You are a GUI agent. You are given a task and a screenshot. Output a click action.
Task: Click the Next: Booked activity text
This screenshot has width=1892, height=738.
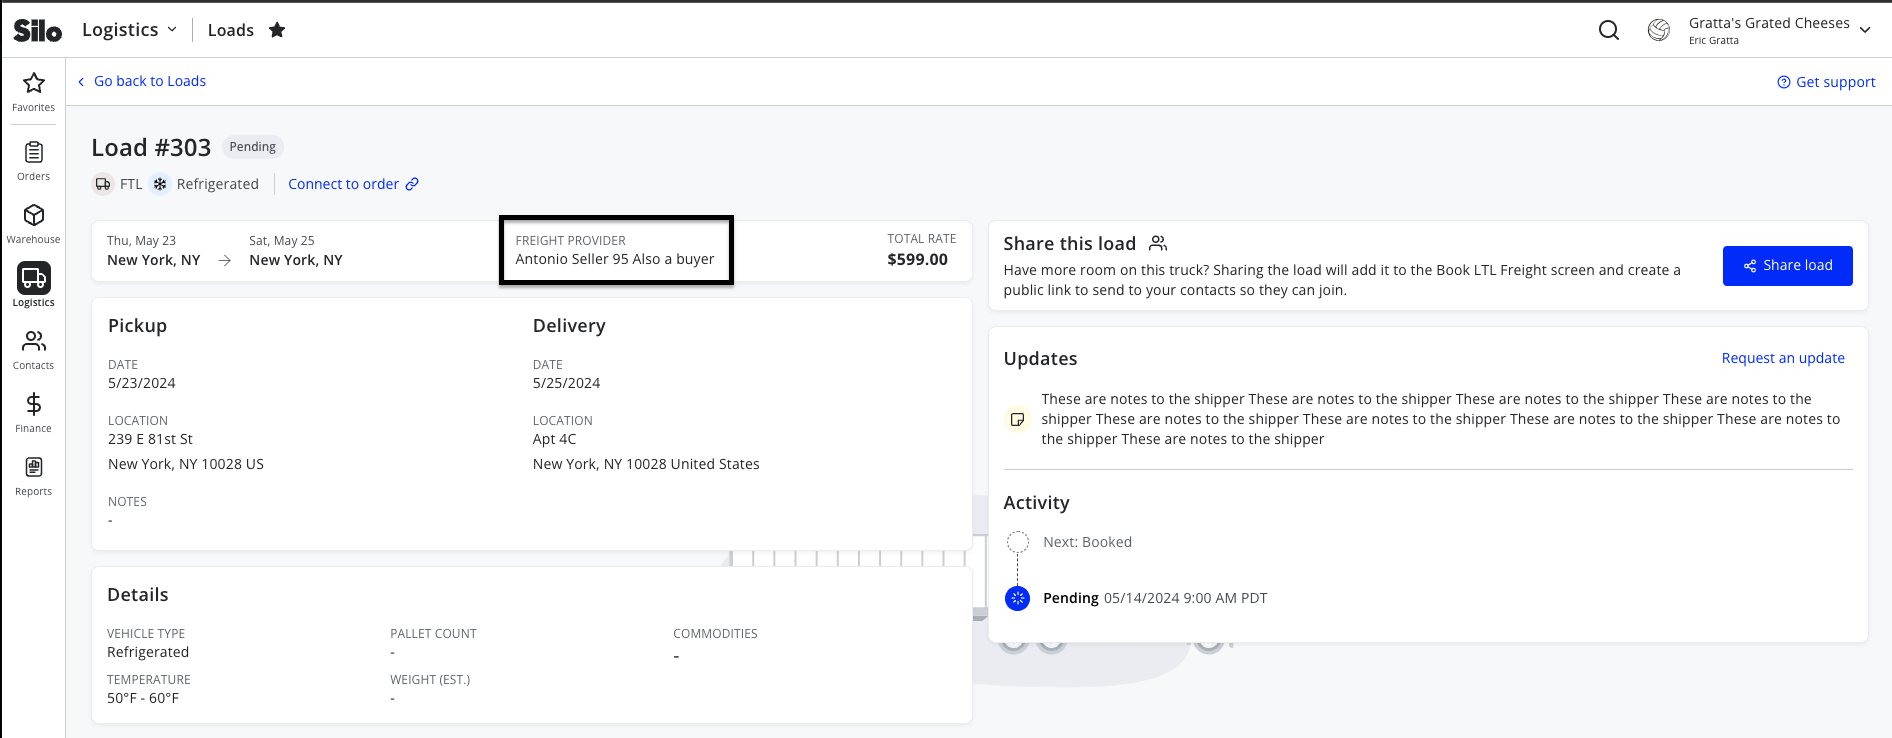click(x=1087, y=542)
